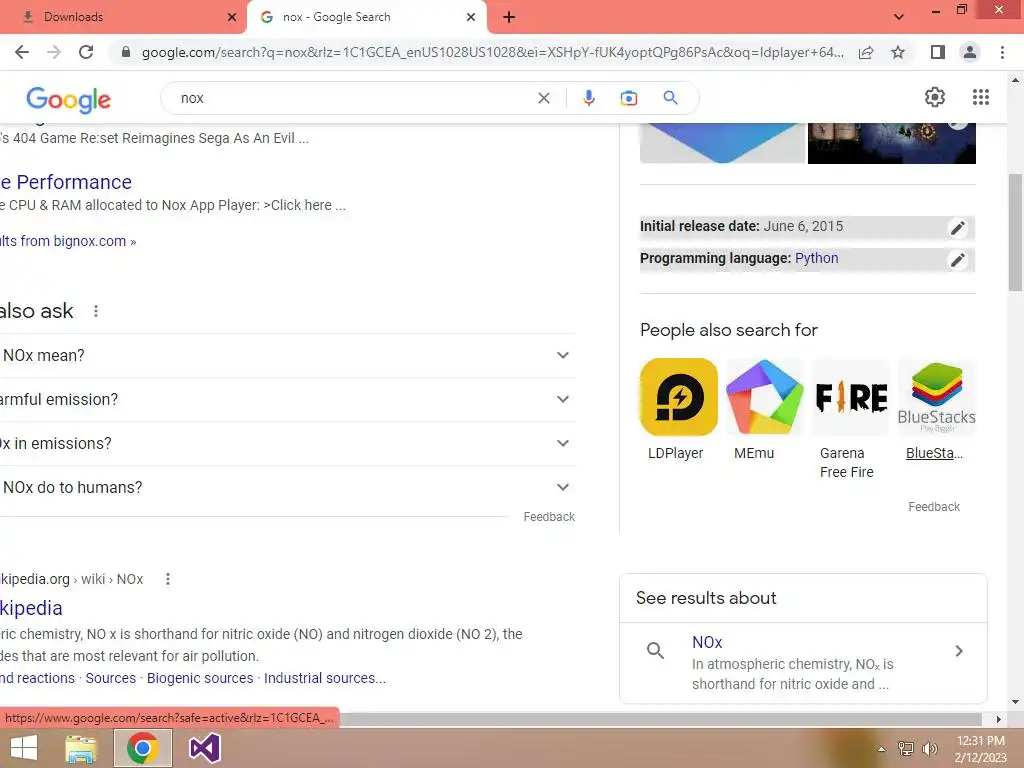Viewport: 1024px width, 768px height.
Task: Open MEmu related search
Action: coord(764,409)
